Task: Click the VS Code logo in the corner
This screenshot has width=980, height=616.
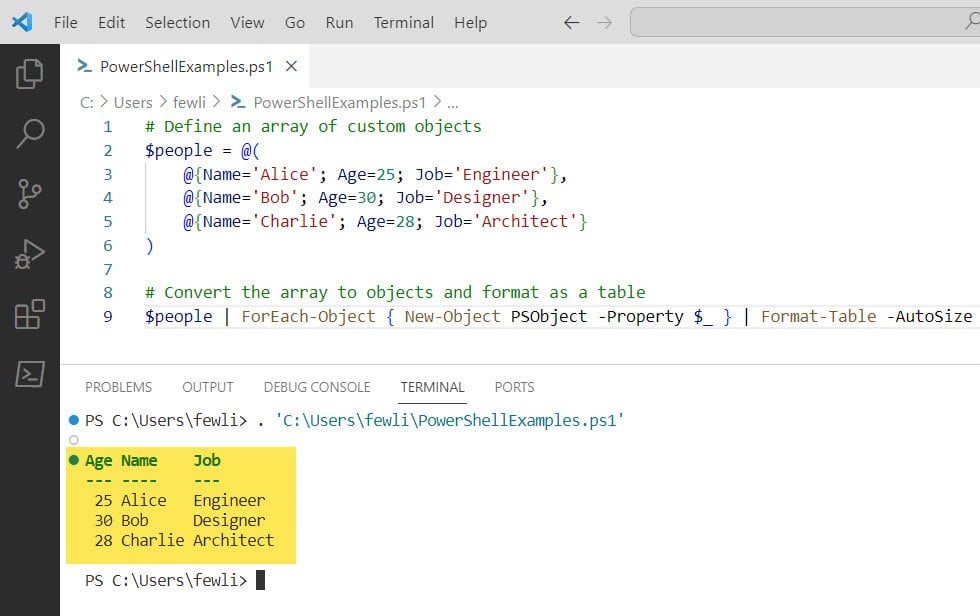Action: point(22,22)
